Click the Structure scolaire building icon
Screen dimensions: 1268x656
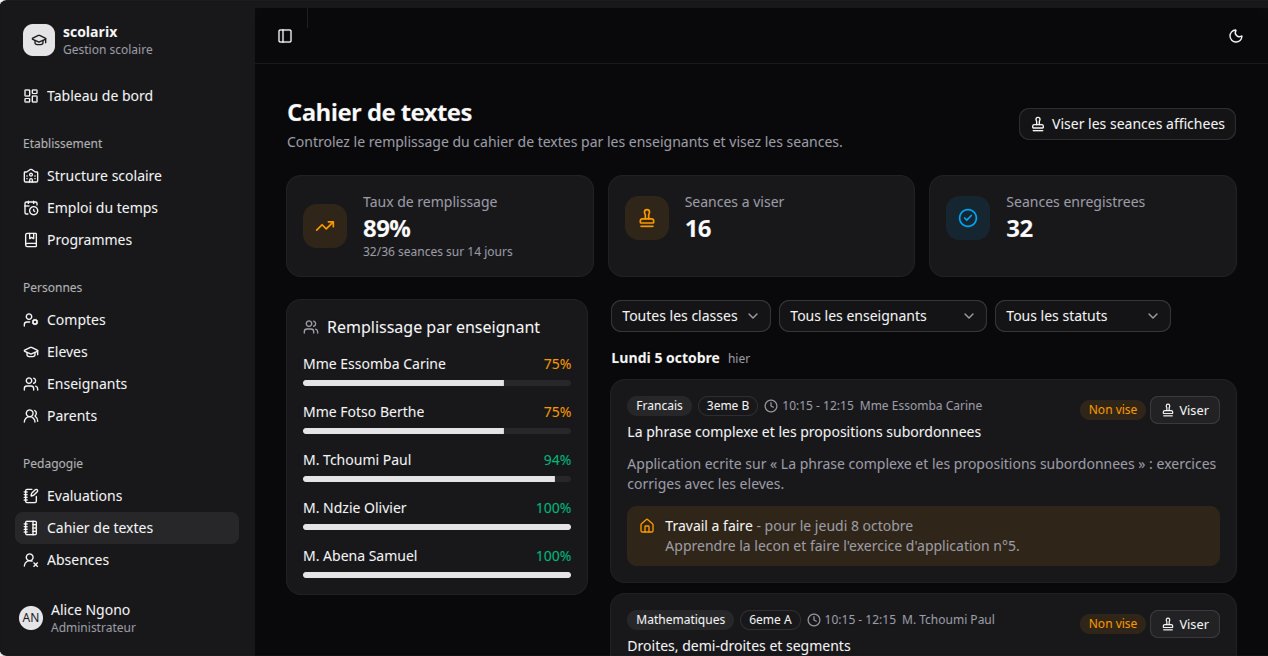pos(31,176)
